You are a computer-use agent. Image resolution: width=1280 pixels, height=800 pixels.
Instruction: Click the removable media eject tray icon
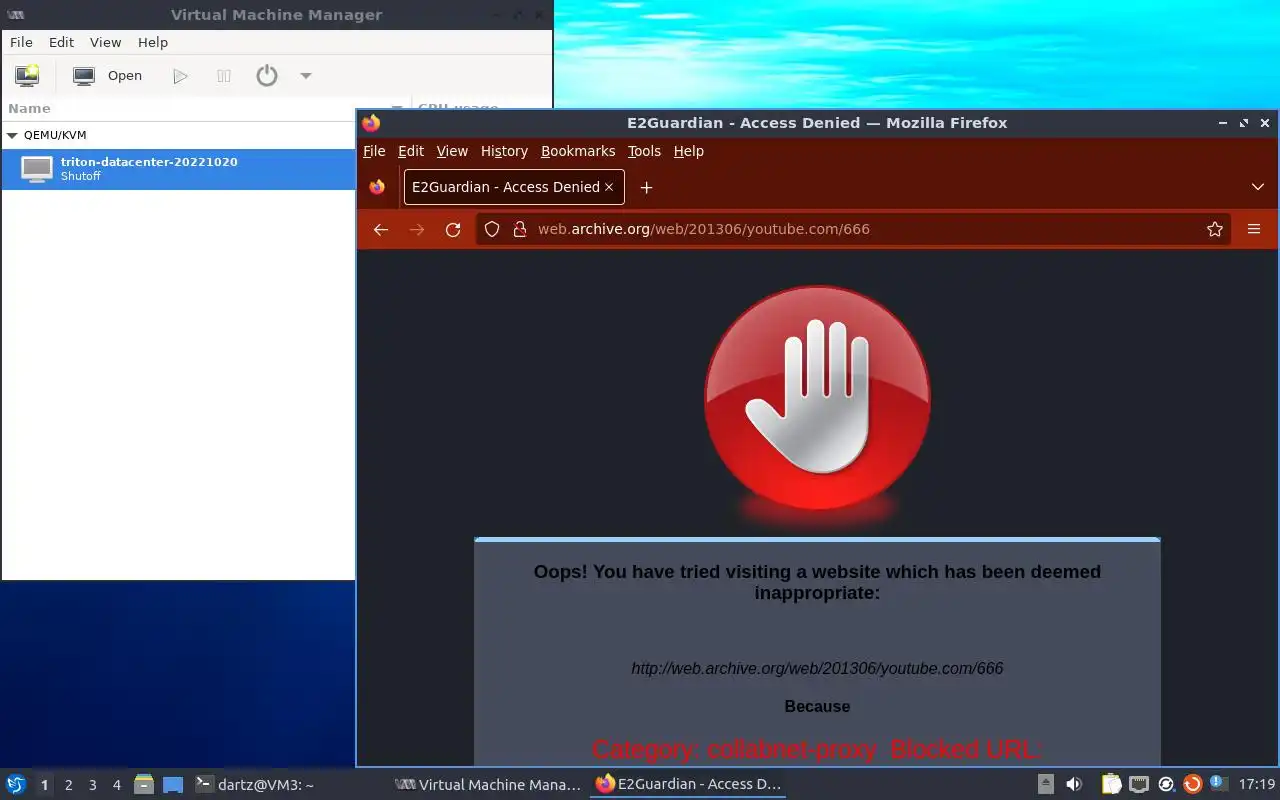(1045, 784)
